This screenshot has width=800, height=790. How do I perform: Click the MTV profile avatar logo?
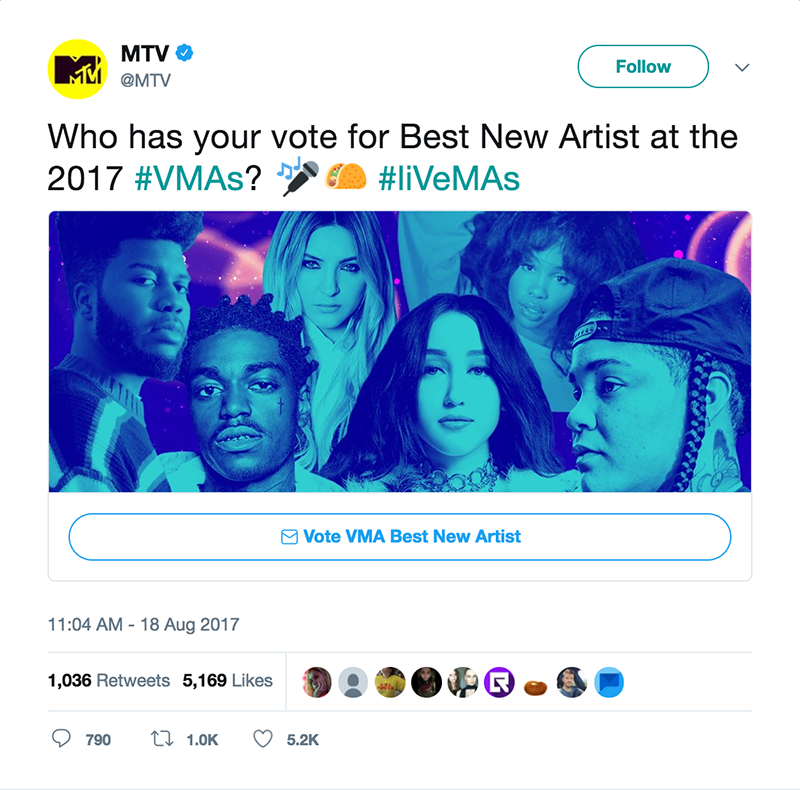[78, 69]
